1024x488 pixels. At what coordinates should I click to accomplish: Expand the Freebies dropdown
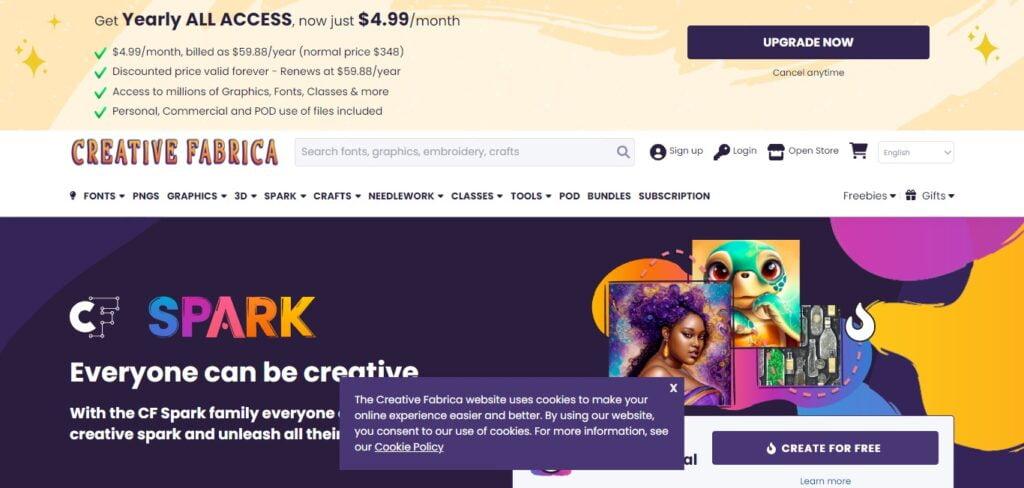[x=869, y=196]
